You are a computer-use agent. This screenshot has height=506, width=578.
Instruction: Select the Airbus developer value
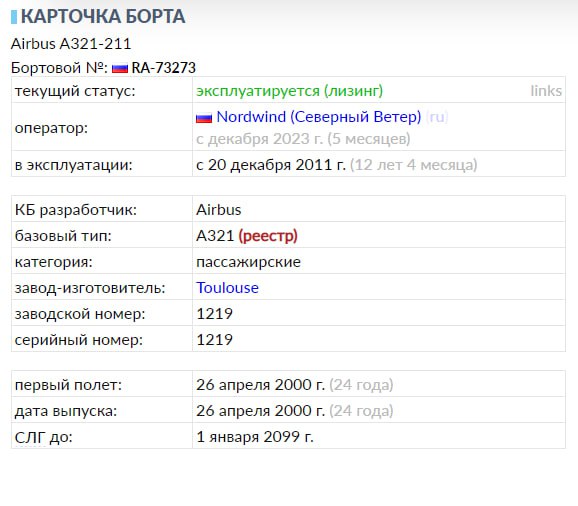219,210
